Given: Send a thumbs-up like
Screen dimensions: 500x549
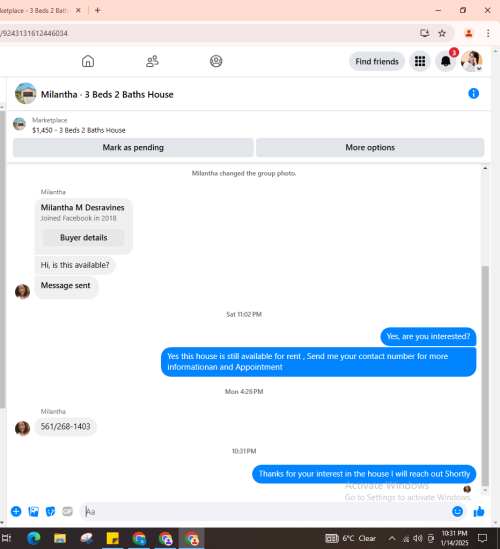Looking at the screenshot, I should click(x=479, y=512).
